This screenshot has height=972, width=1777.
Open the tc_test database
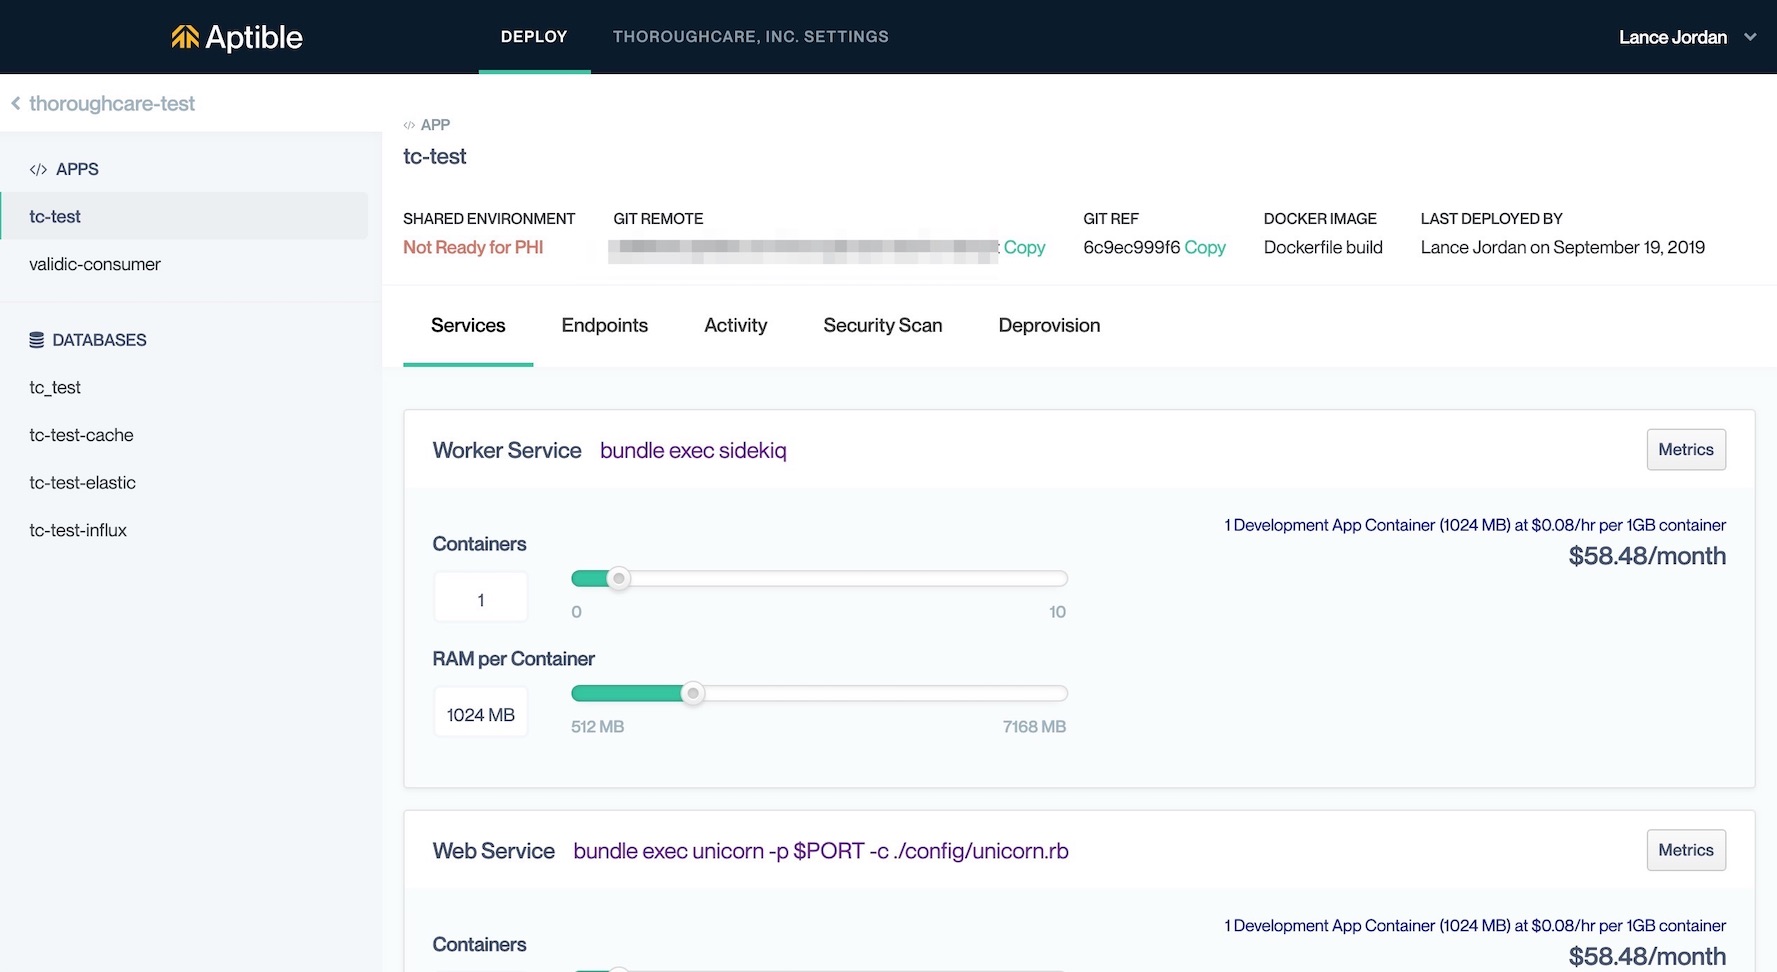pyautogui.click(x=55, y=387)
